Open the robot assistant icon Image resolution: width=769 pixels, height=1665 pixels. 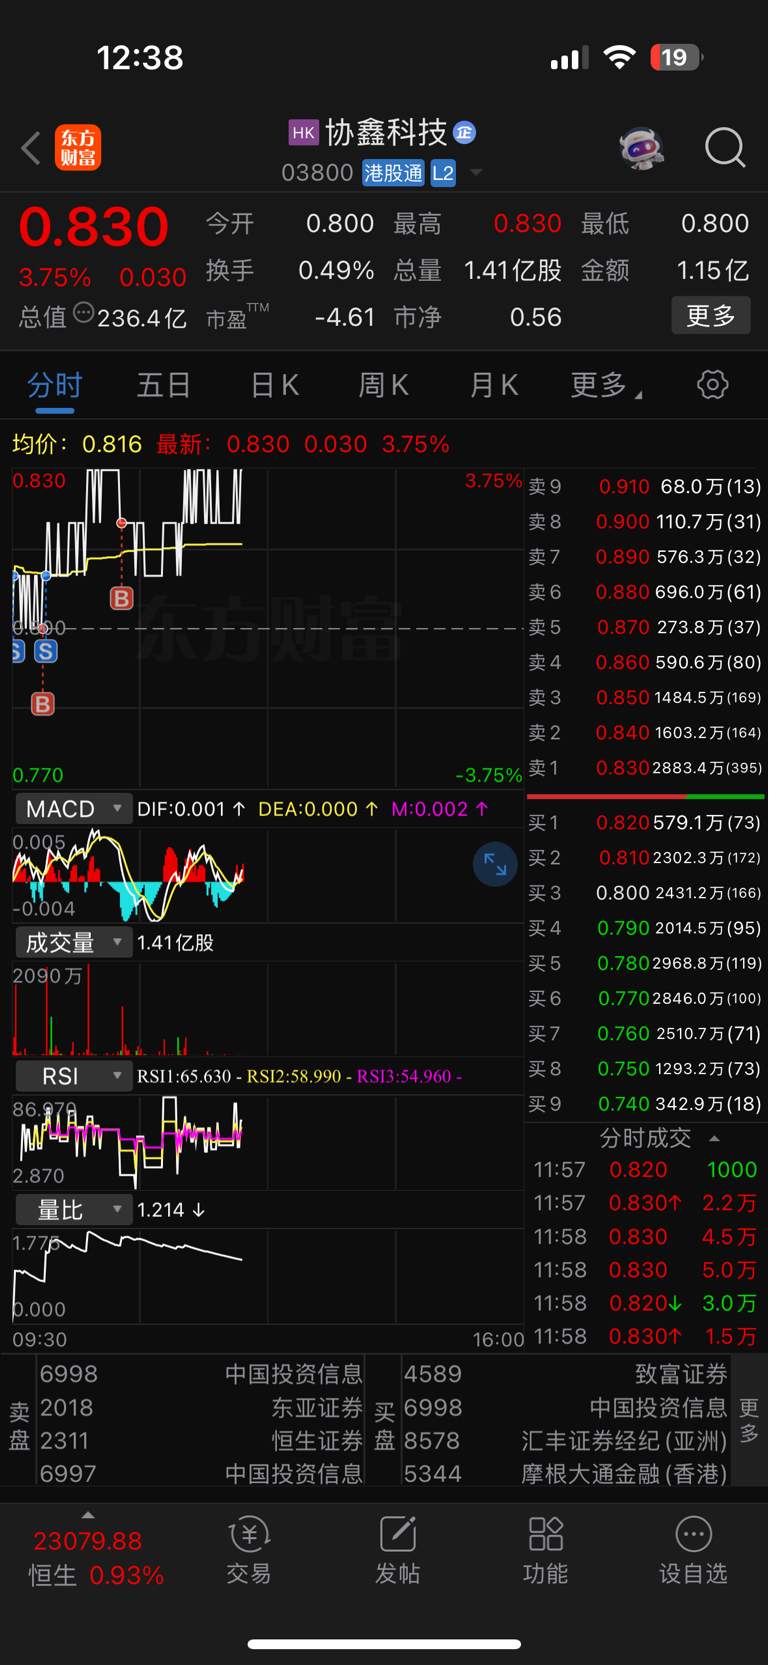pyautogui.click(x=641, y=148)
